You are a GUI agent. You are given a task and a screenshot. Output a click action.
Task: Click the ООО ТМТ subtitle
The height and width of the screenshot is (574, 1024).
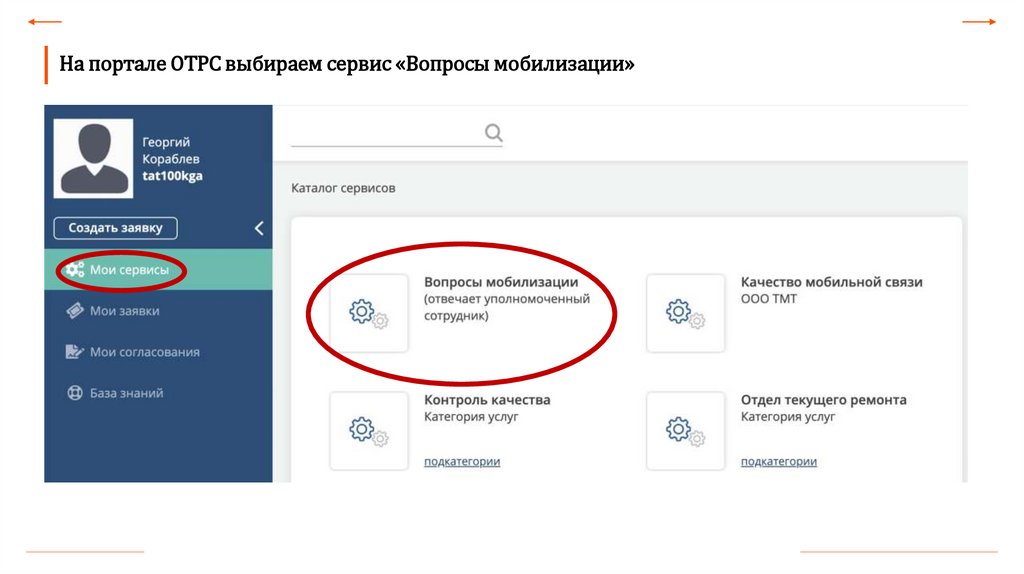(x=769, y=299)
